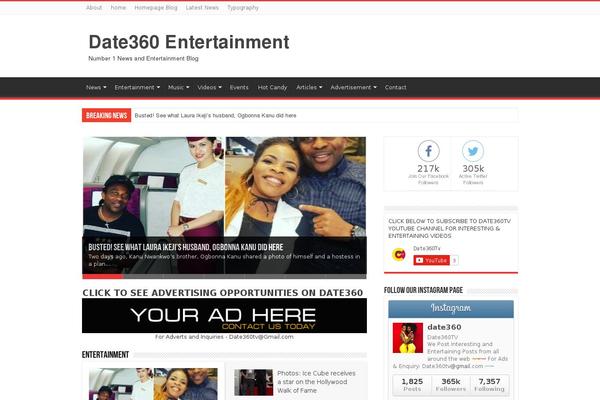The width and height of the screenshot is (600, 400).
Task: Expand the Articles dropdown menu
Action: (x=309, y=87)
